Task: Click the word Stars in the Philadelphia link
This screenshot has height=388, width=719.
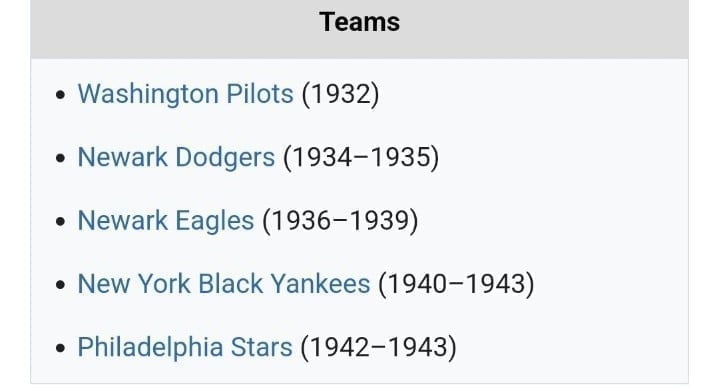Action: [261, 347]
